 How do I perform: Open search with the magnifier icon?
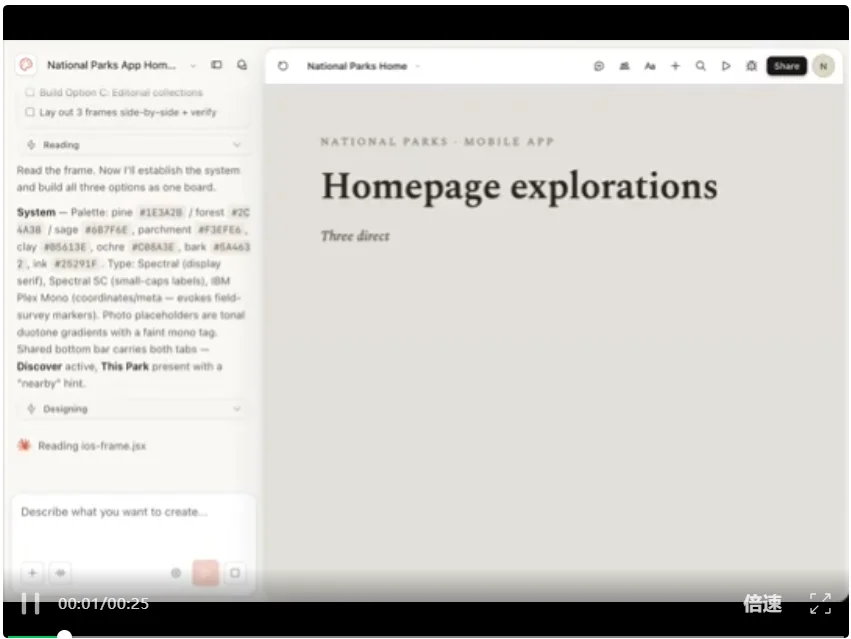[x=701, y=66]
